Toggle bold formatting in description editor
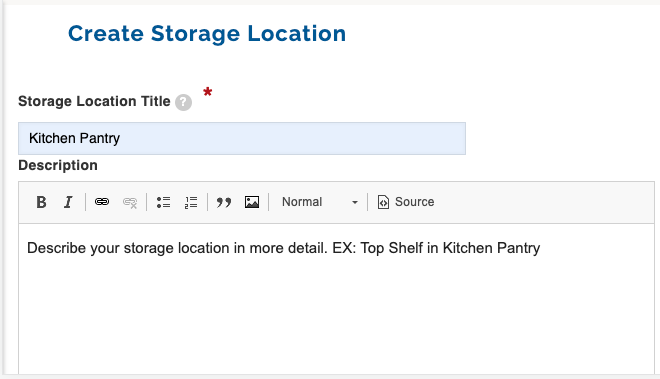Screen dimensions: 660x379 tap(41, 202)
